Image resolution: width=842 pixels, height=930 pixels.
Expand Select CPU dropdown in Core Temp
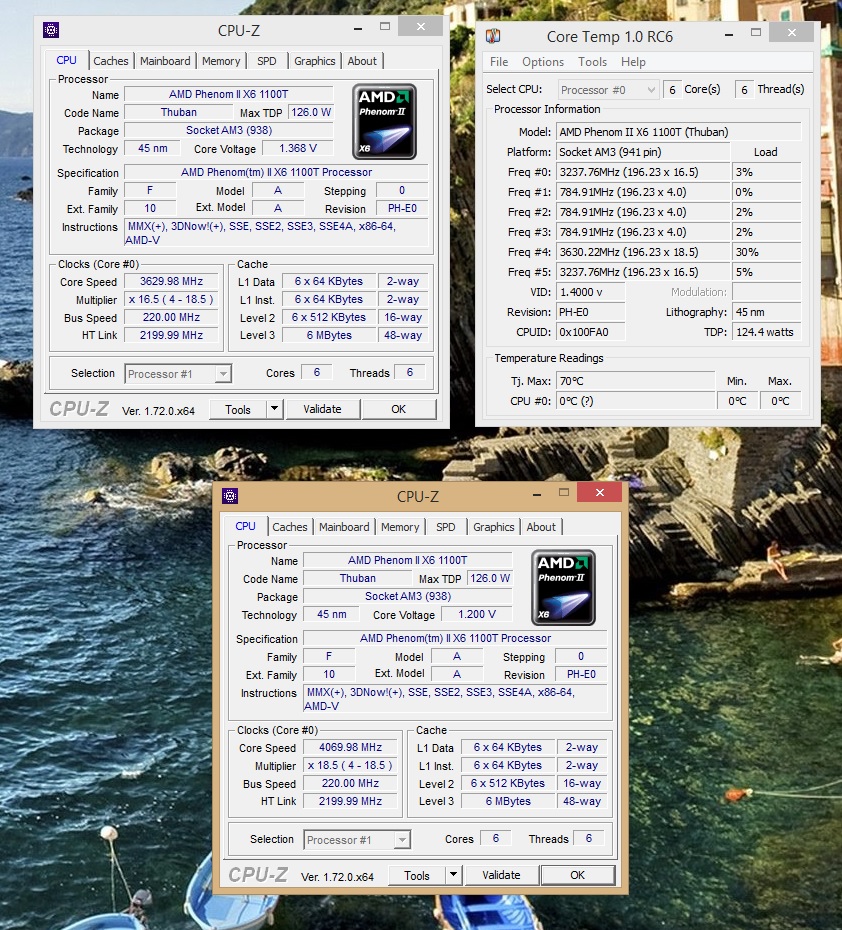[x=608, y=90]
